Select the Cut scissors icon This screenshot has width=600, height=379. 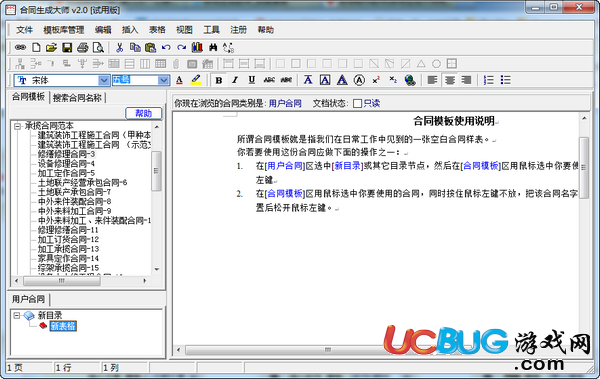tap(119, 47)
